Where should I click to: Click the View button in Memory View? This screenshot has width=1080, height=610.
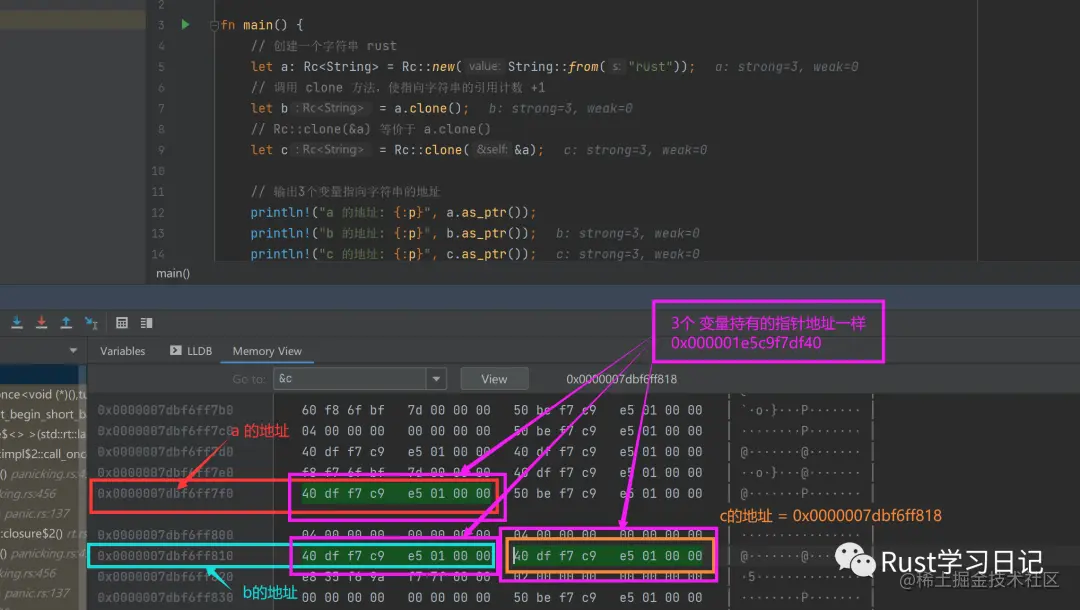coord(494,379)
